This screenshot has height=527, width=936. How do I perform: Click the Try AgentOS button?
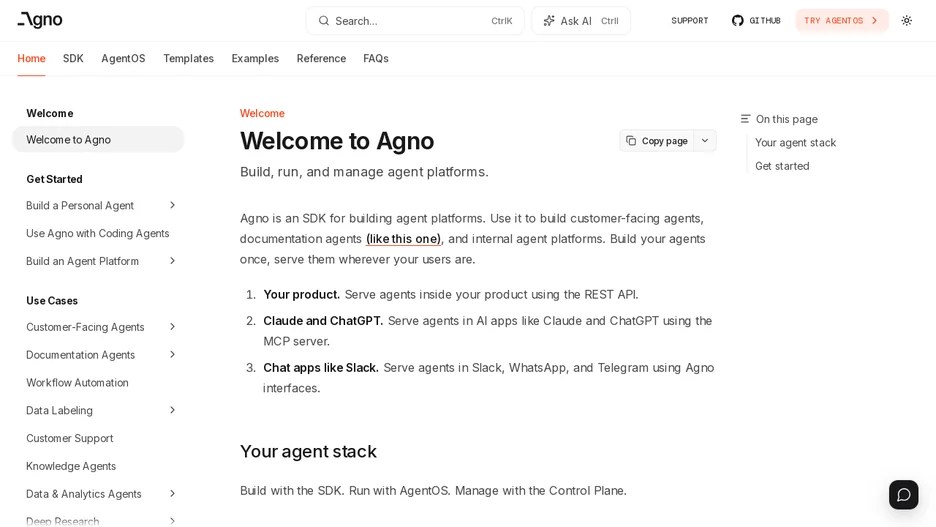tap(842, 20)
